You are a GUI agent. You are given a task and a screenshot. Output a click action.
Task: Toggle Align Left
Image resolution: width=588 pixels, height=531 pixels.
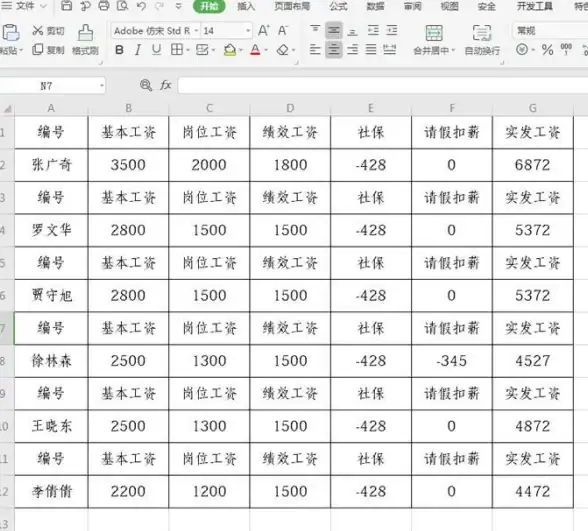315,49
